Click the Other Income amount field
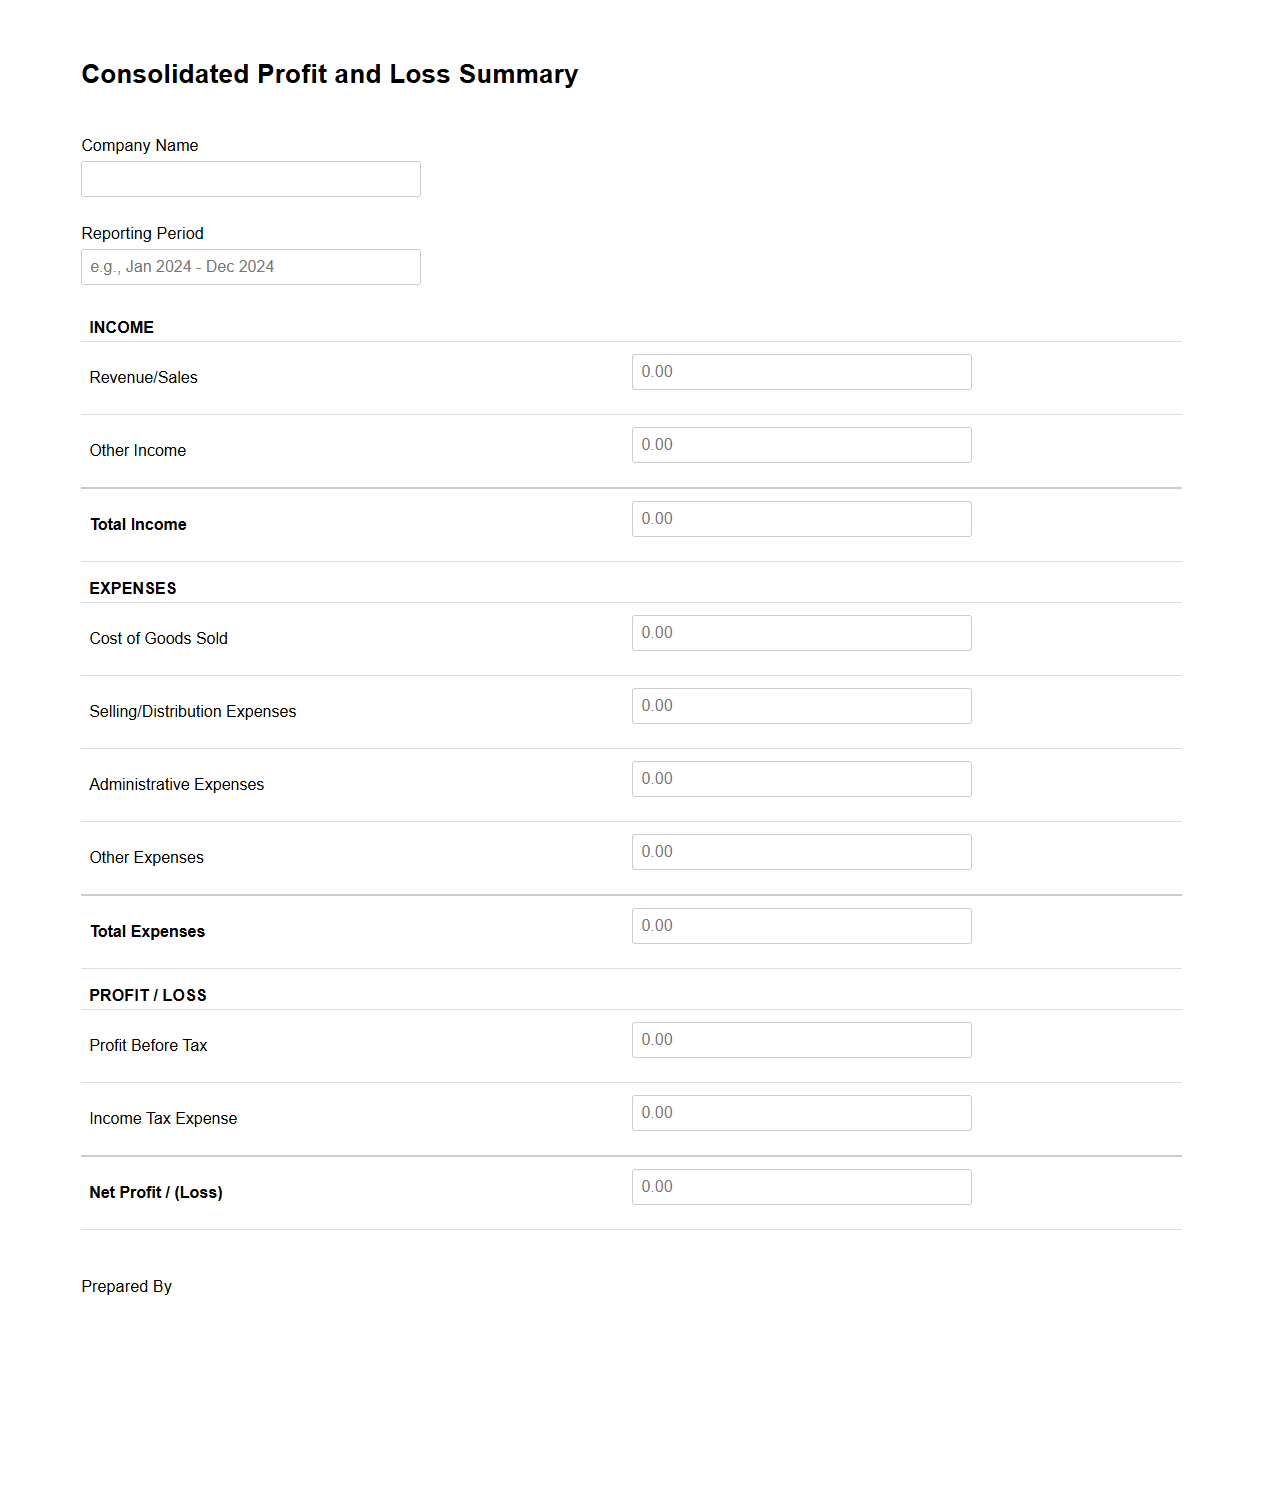Viewport: 1263px width, 1489px height. tap(800, 444)
